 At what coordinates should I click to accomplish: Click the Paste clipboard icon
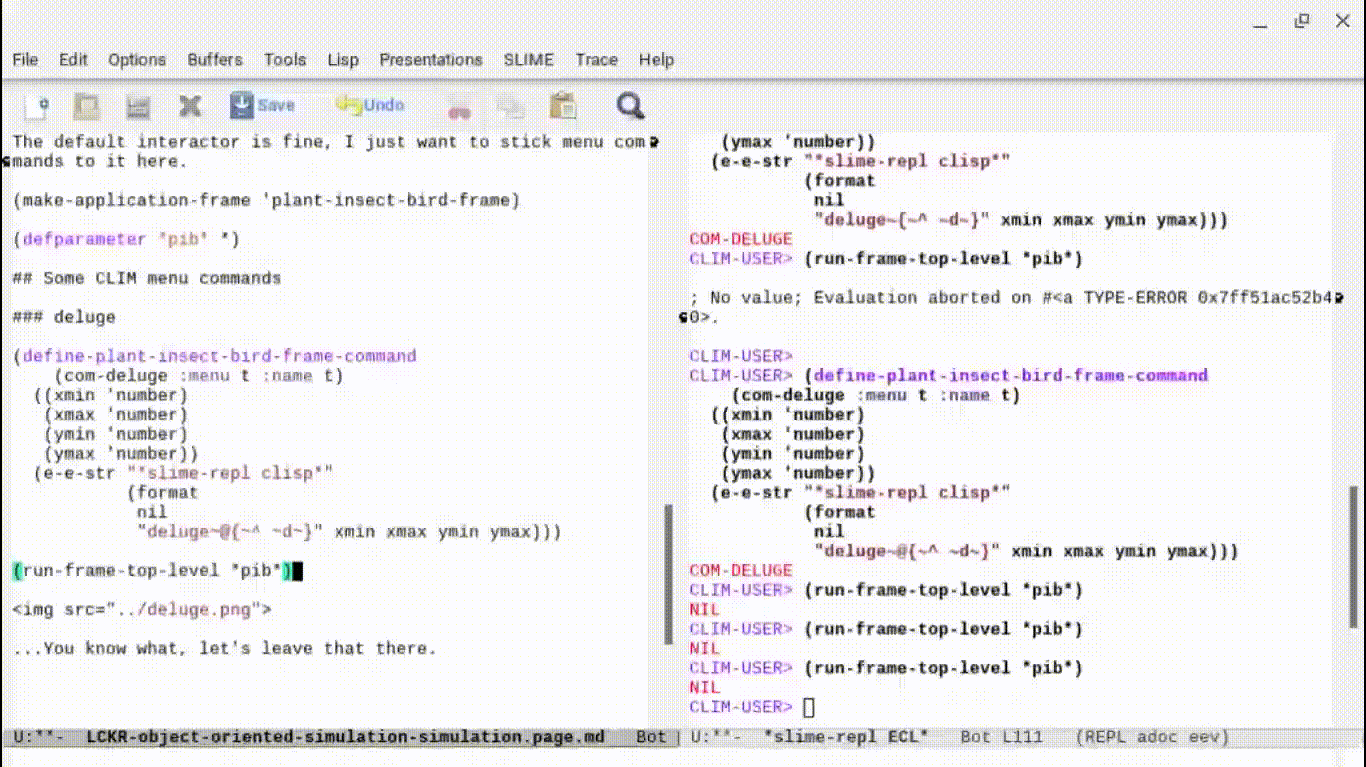(563, 106)
